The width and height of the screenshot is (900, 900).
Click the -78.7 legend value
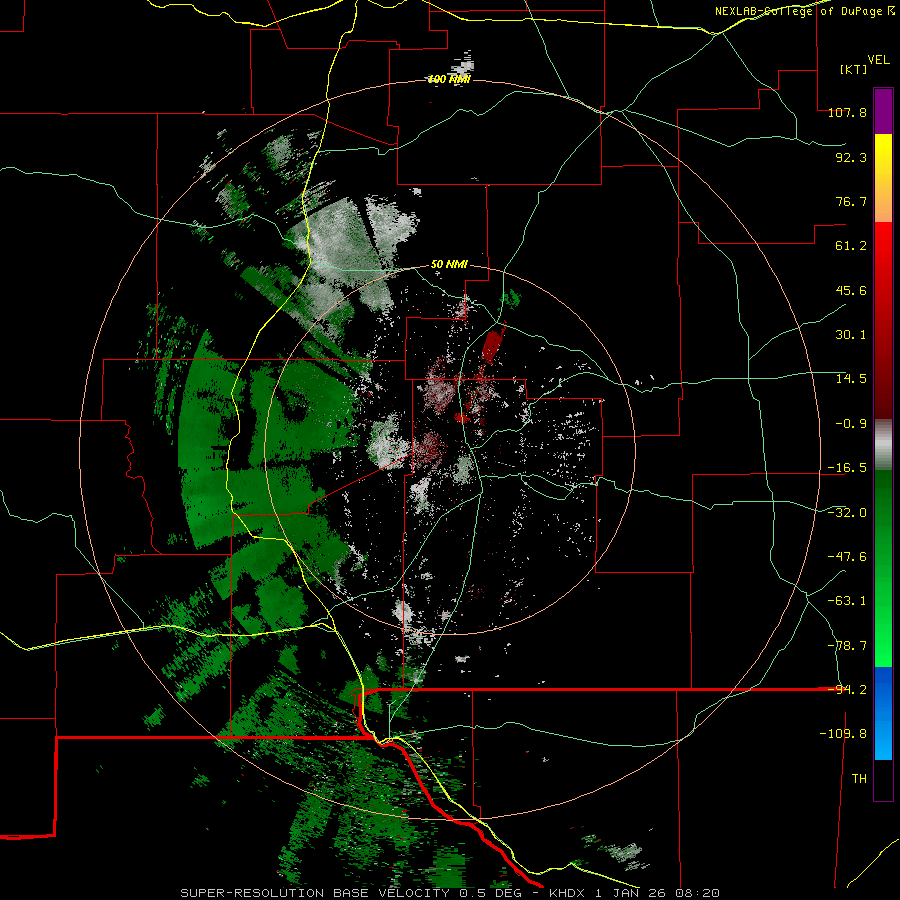(847, 646)
